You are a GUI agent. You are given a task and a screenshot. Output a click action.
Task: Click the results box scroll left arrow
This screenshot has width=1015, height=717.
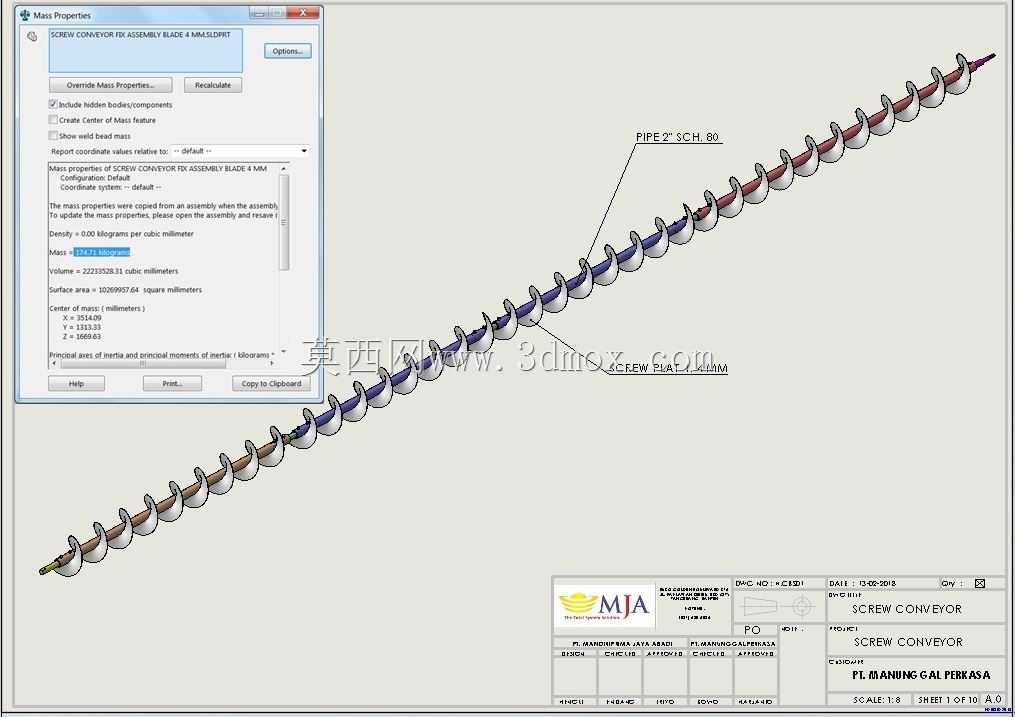tap(54, 364)
